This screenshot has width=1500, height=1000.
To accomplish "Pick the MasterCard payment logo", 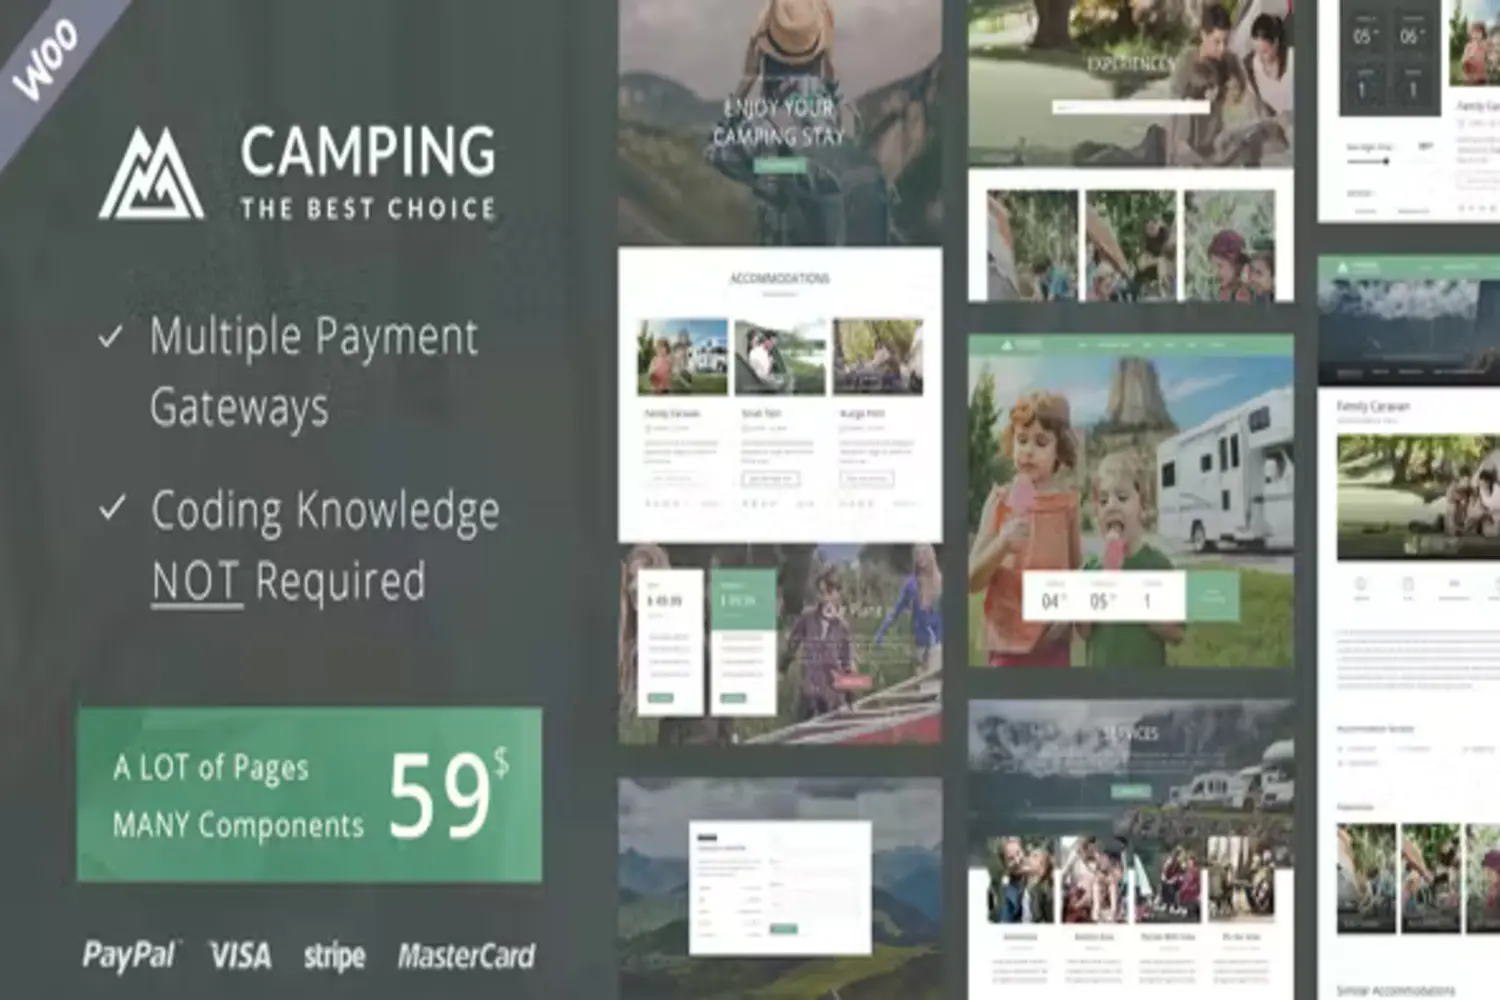I will [466, 956].
